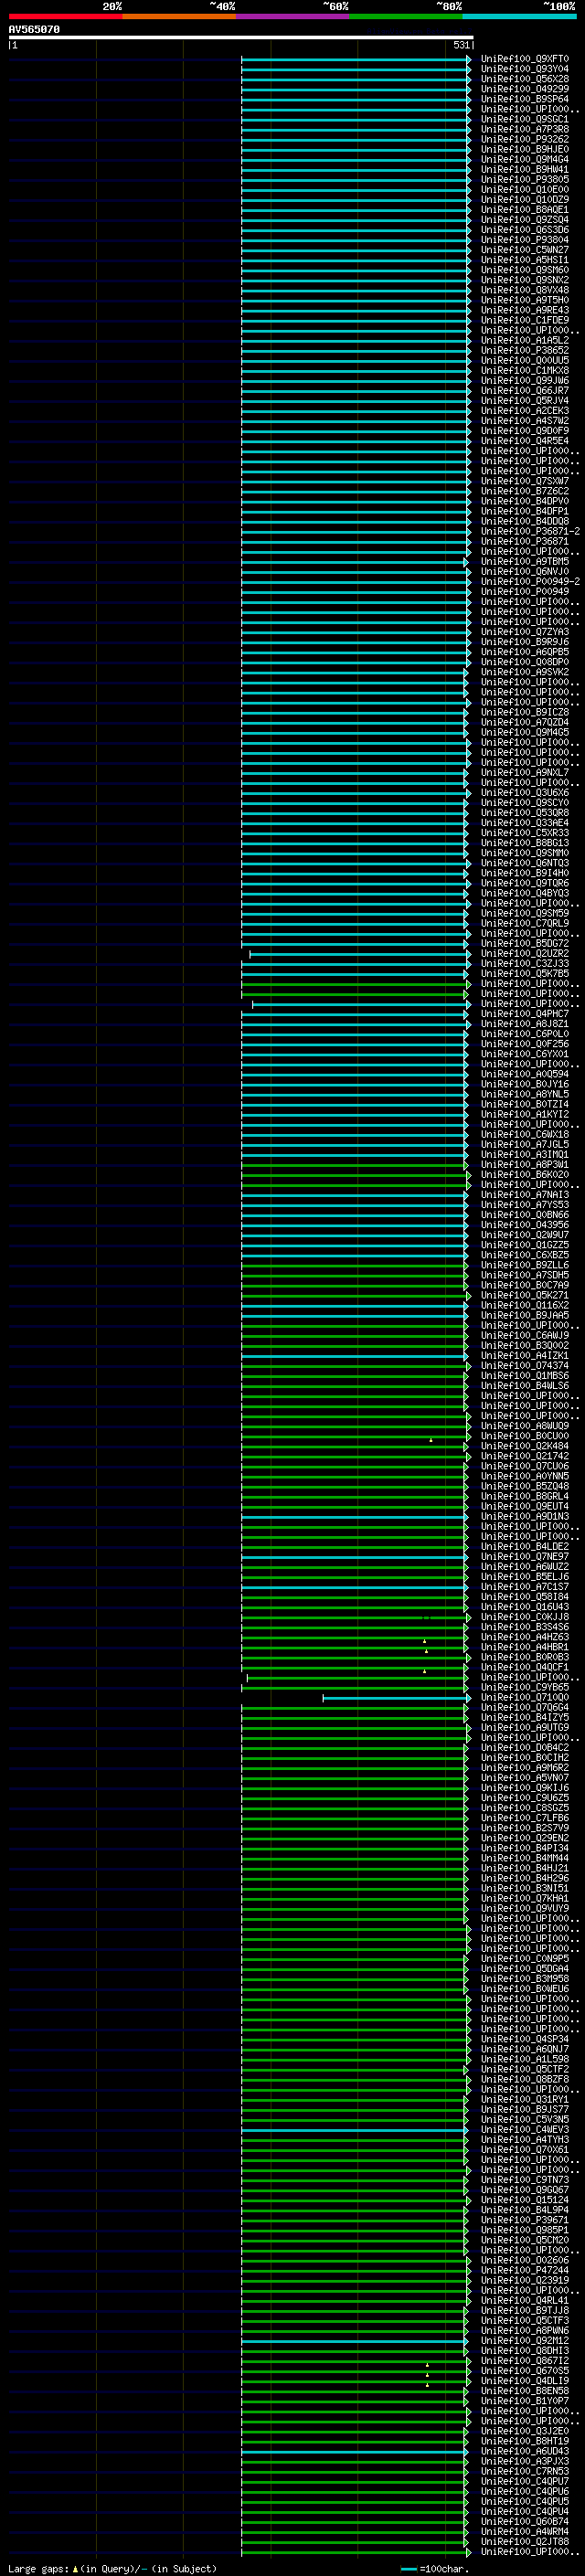The width and height of the screenshot is (585, 2576).
Task: Select hit label UniRef100_Q7SXW7
Action: click(x=525, y=481)
